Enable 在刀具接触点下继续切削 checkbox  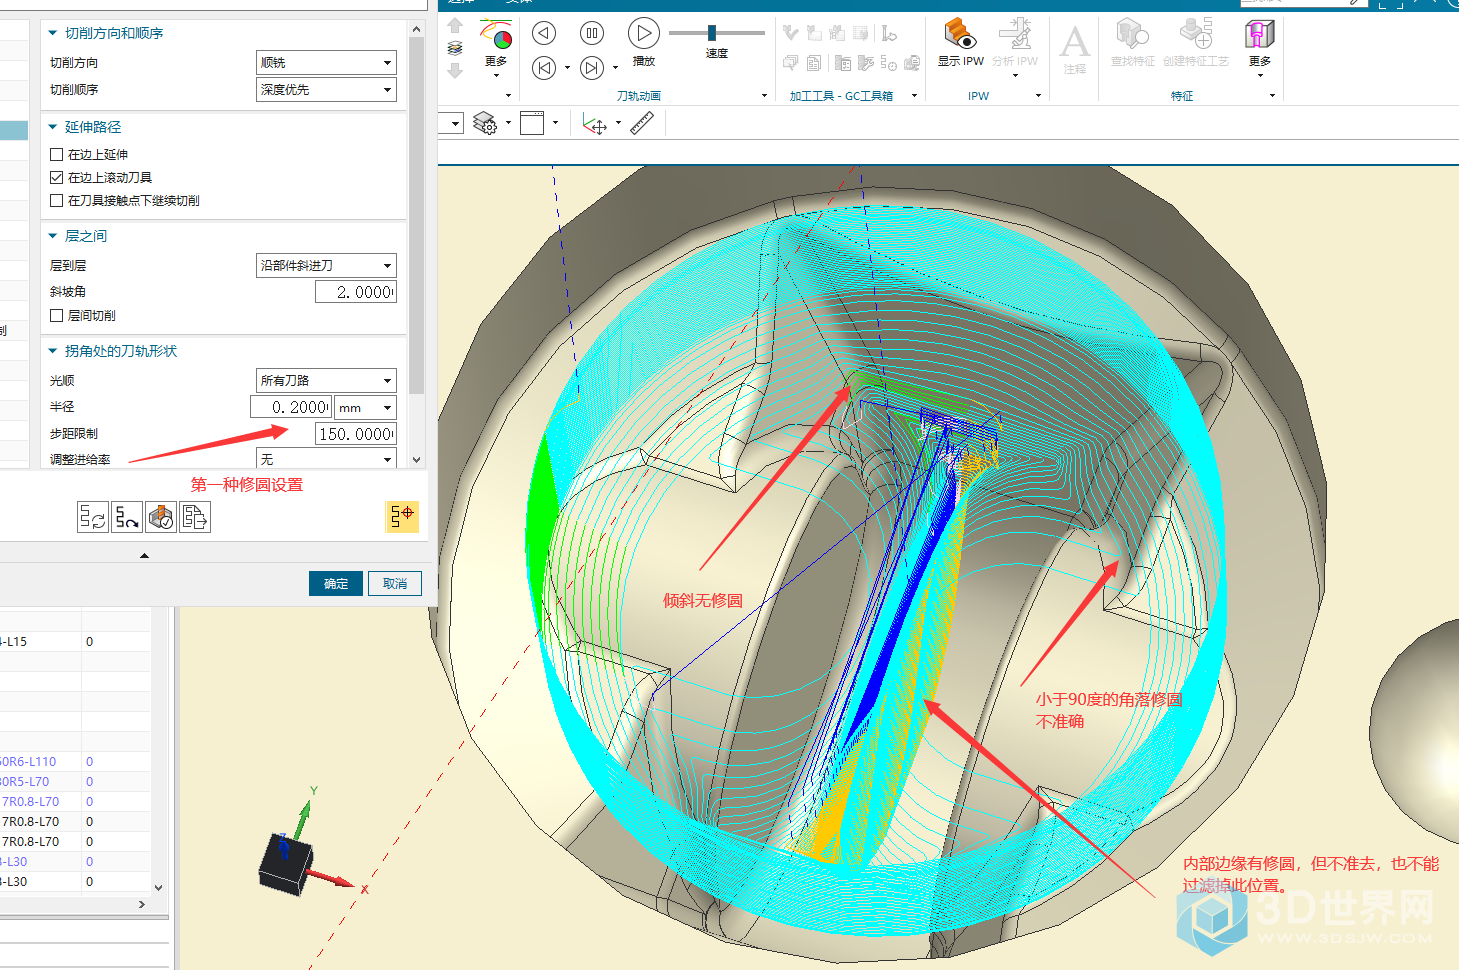point(57,200)
